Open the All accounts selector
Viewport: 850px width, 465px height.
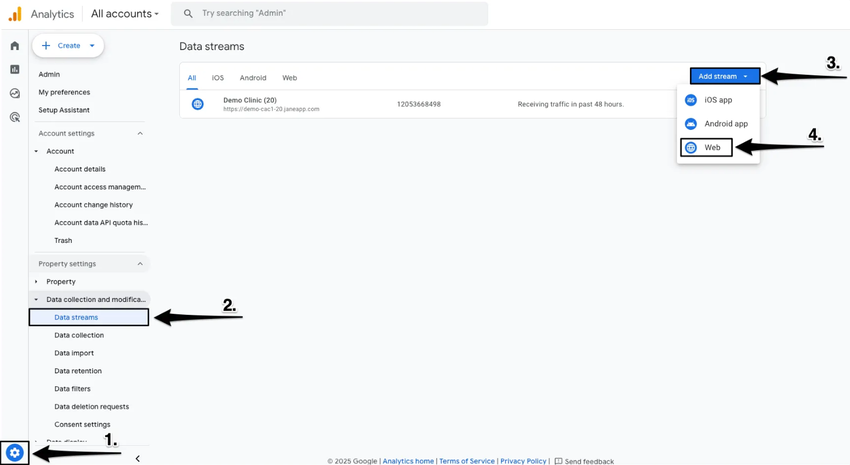click(124, 14)
